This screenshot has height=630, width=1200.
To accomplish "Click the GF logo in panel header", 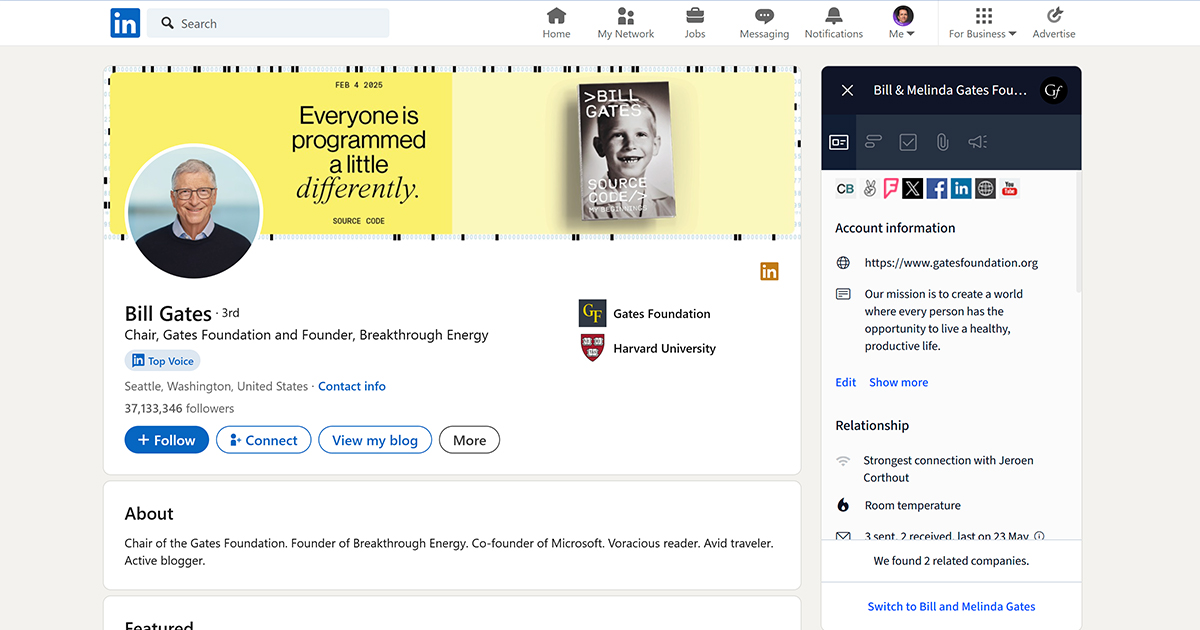I will tap(1053, 90).
